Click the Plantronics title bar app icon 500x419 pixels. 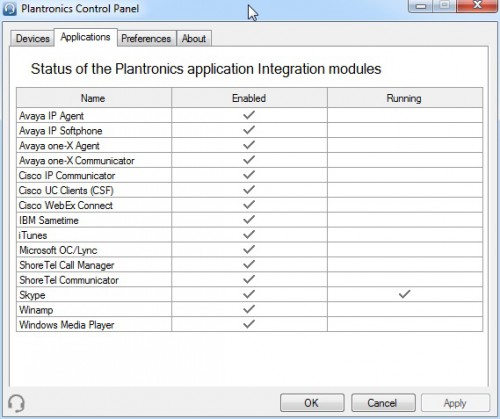click(x=9, y=8)
